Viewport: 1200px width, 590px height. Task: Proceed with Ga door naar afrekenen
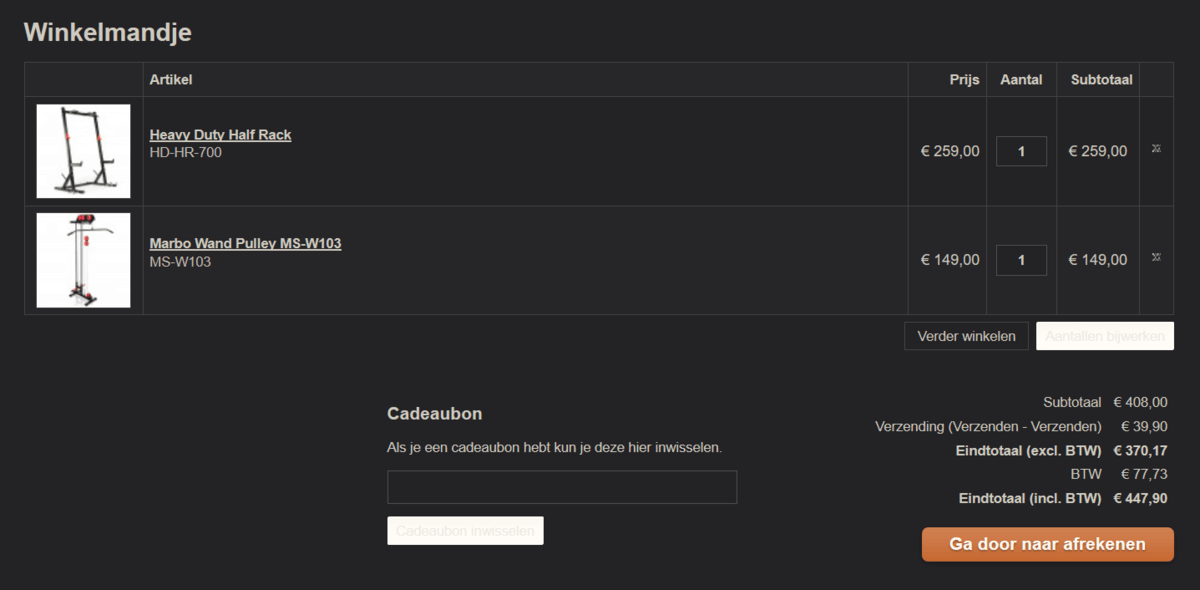tap(1047, 544)
